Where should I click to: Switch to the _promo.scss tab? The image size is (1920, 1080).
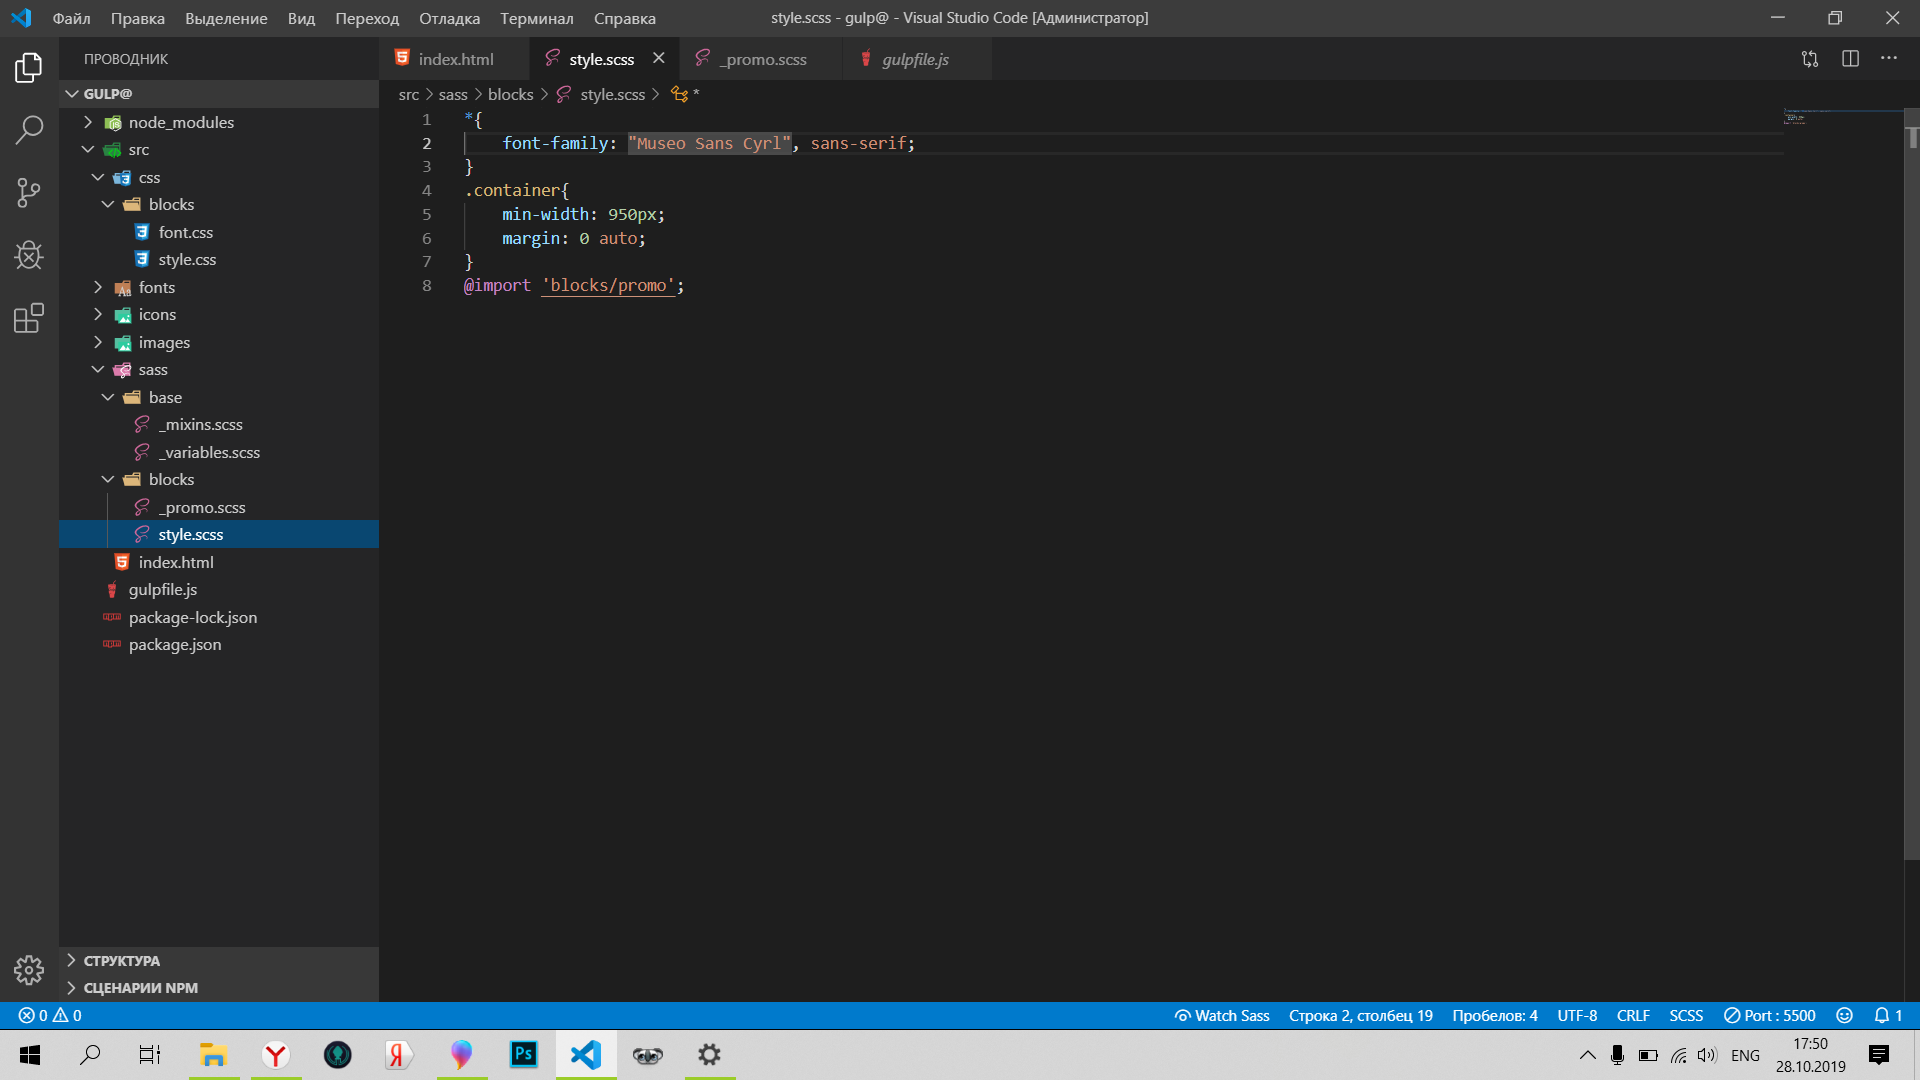[762, 59]
